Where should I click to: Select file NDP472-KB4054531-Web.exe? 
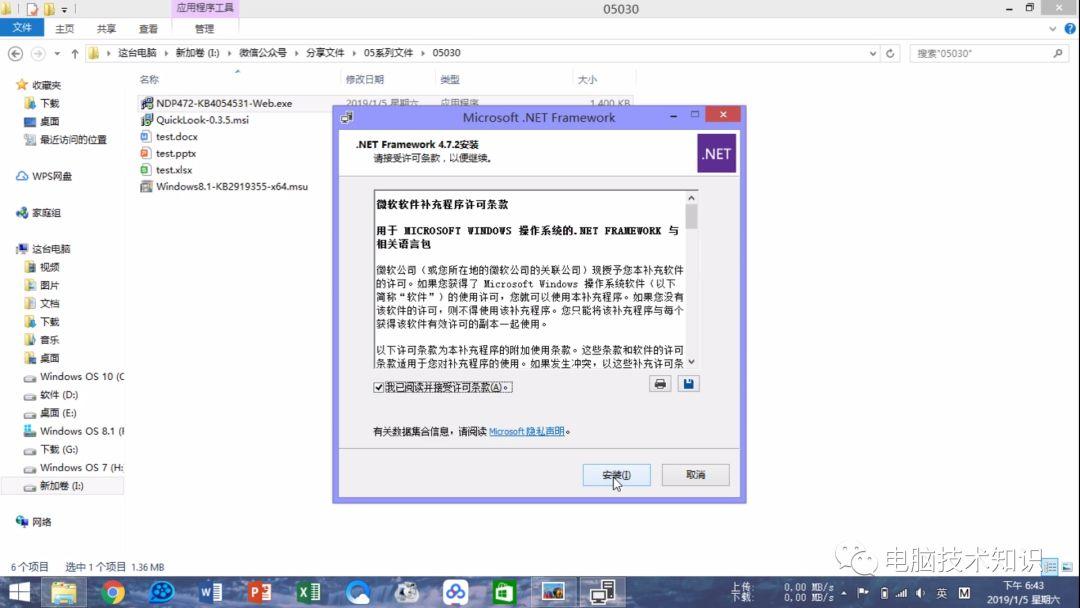click(x=224, y=103)
